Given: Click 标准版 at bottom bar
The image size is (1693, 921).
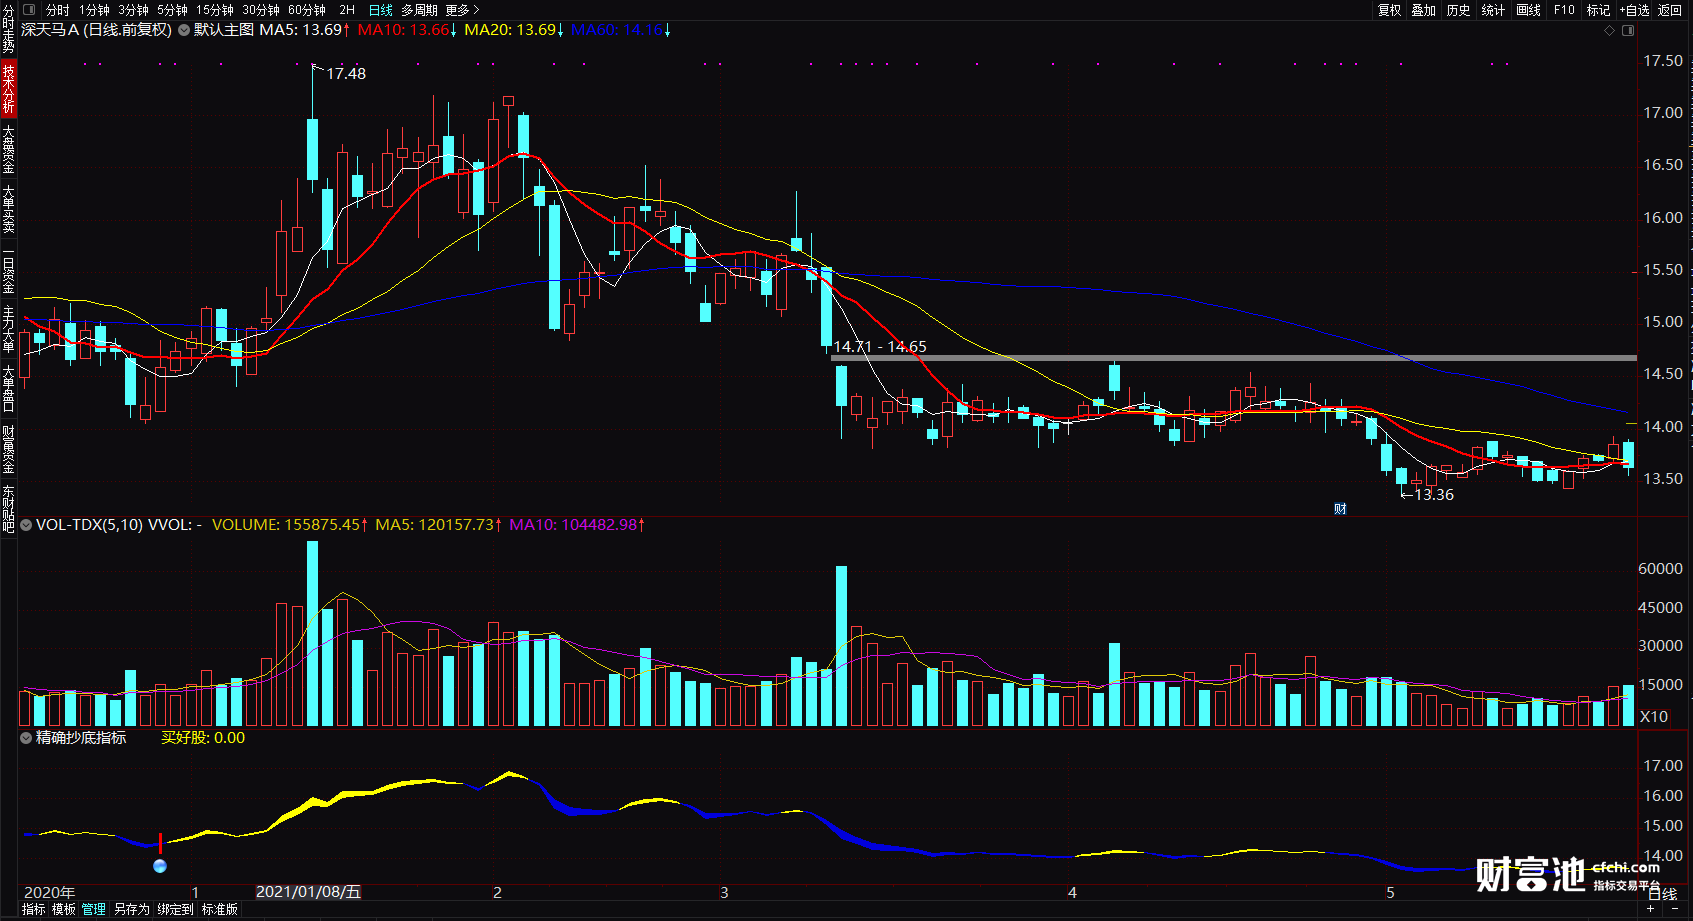Looking at the screenshot, I should [220, 909].
